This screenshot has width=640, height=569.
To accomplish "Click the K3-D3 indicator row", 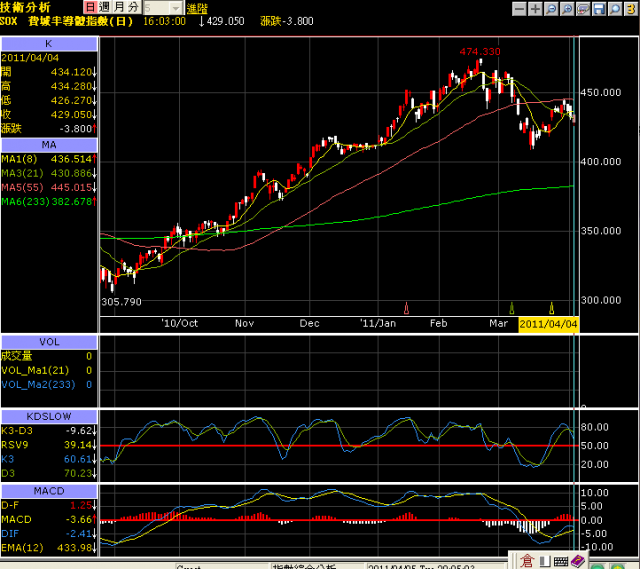I will click(49, 431).
